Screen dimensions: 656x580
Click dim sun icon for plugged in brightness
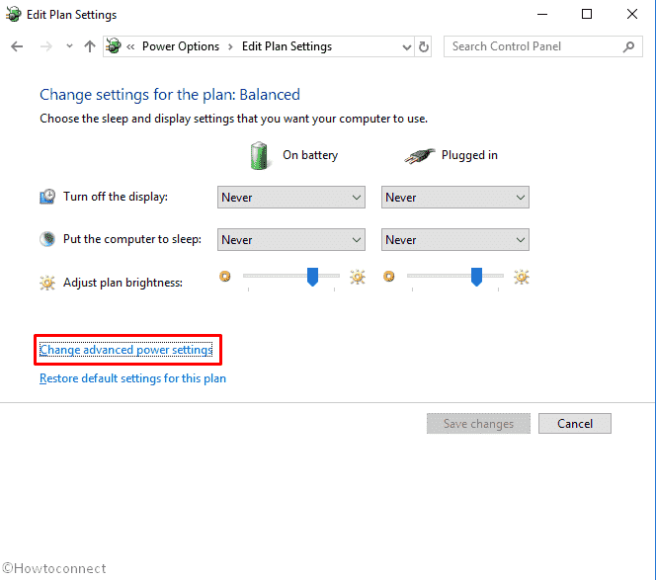(x=389, y=277)
